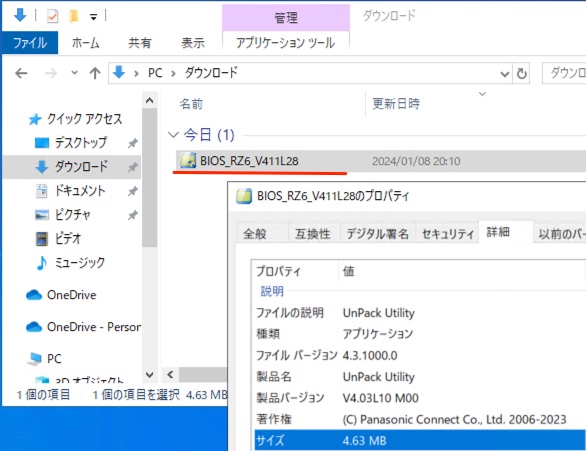Switch to the ホーム ribbon tab

(x=85, y=43)
